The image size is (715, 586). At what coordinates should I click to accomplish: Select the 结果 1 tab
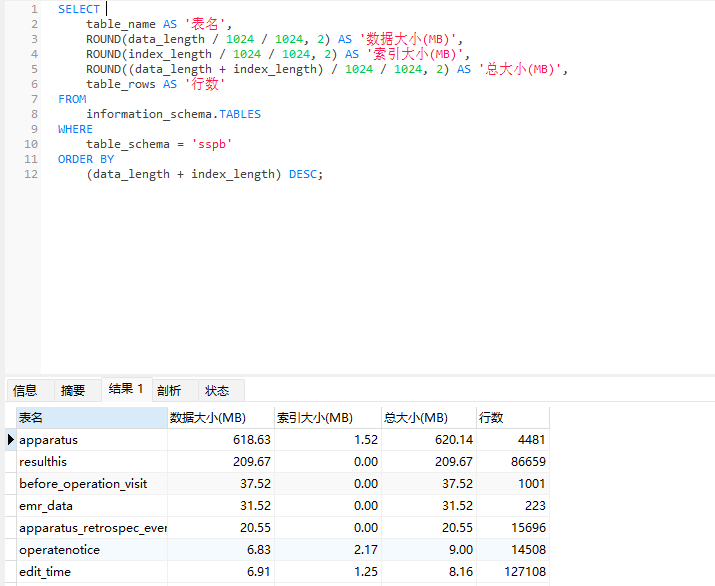(x=126, y=389)
